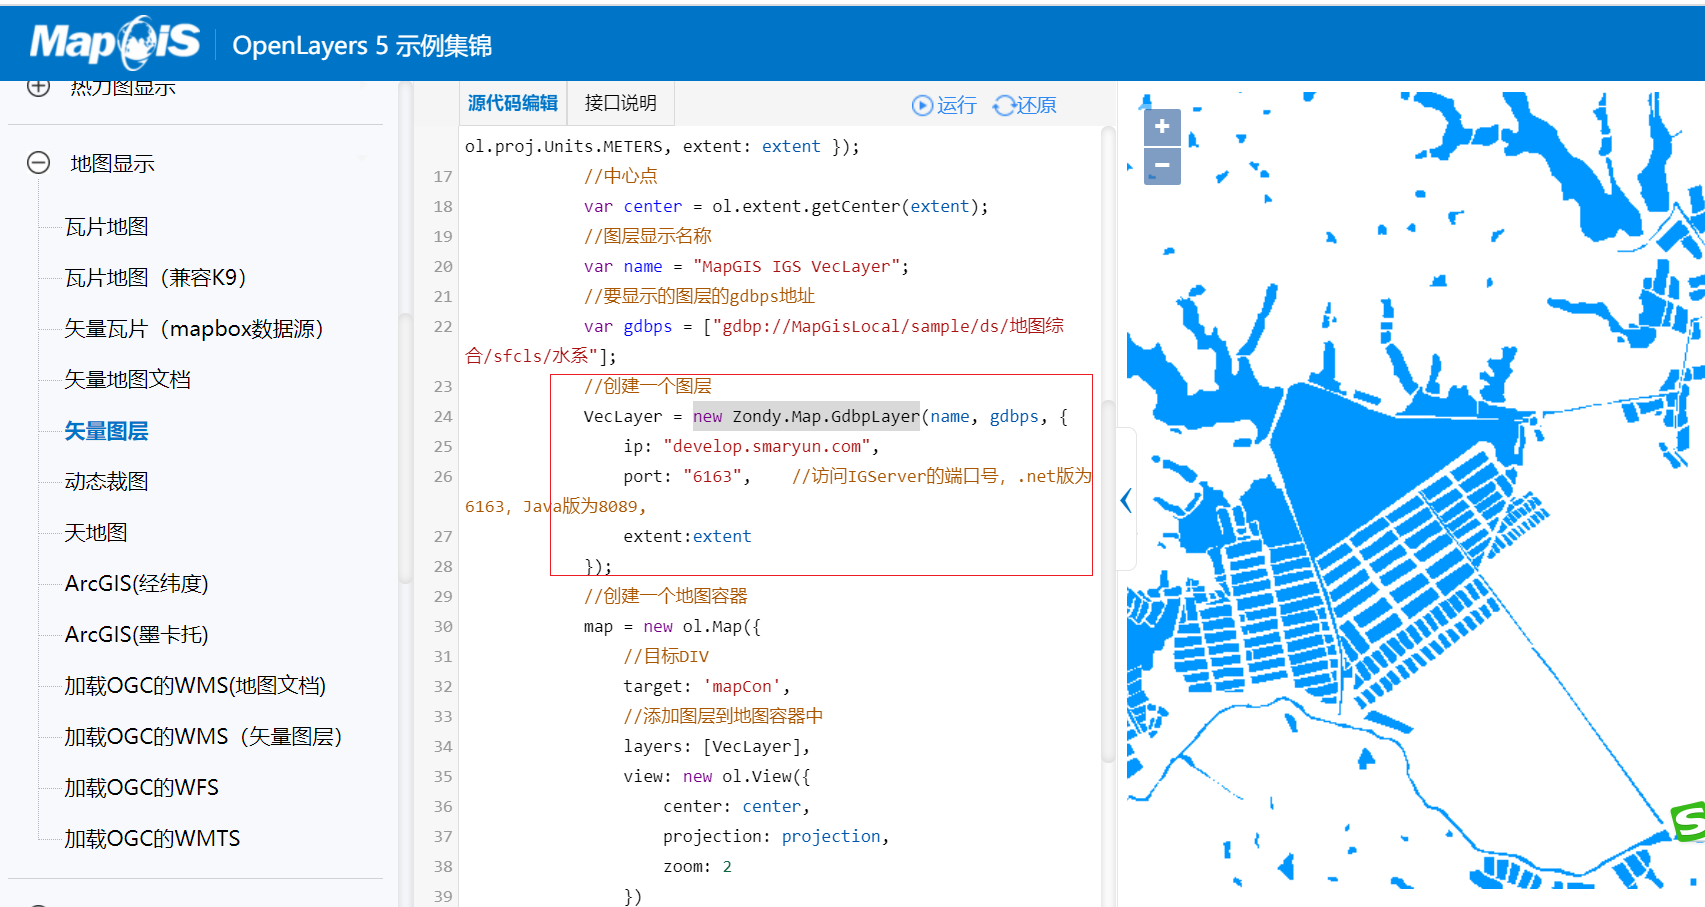
Task: Click the "MapGIS IGS VecLayer" name string
Action: (796, 266)
